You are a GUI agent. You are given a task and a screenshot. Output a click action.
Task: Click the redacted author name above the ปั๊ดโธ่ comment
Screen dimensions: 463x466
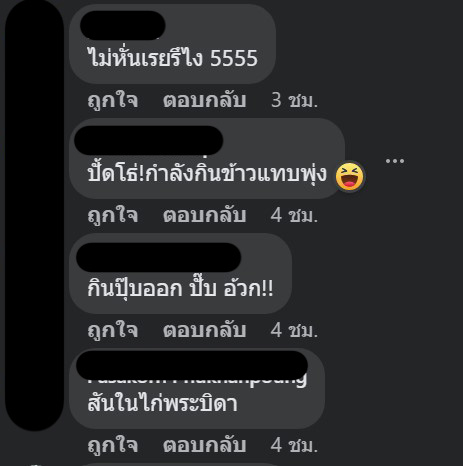coord(148,140)
